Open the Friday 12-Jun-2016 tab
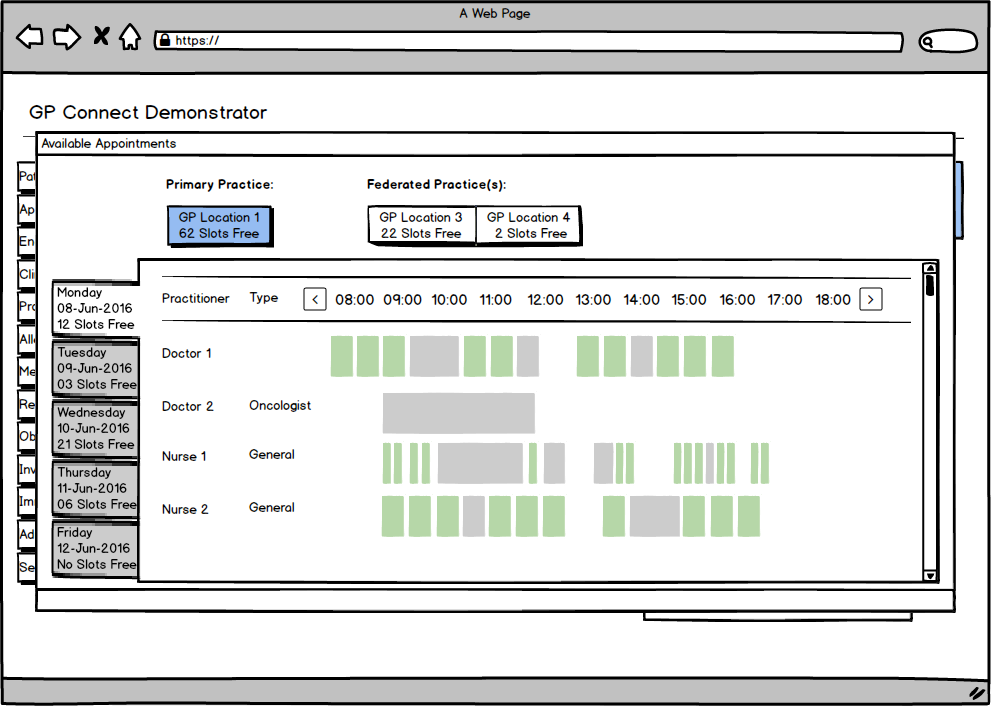991x706 pixels. [95, 548]
